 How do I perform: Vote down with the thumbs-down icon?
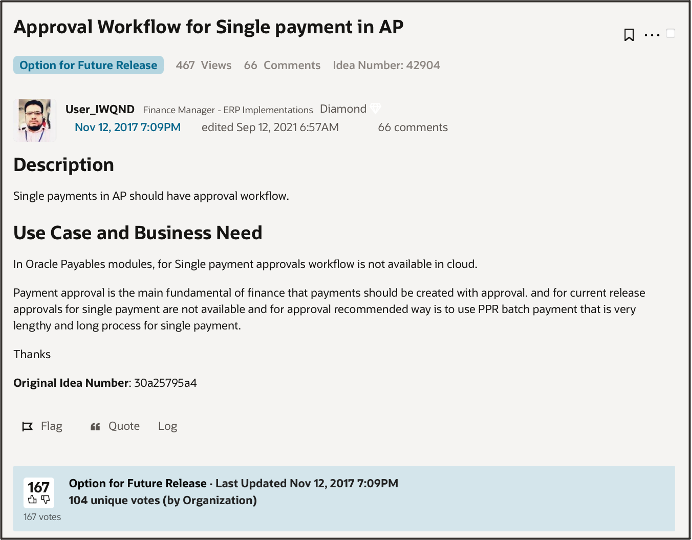tap(45, 499)
